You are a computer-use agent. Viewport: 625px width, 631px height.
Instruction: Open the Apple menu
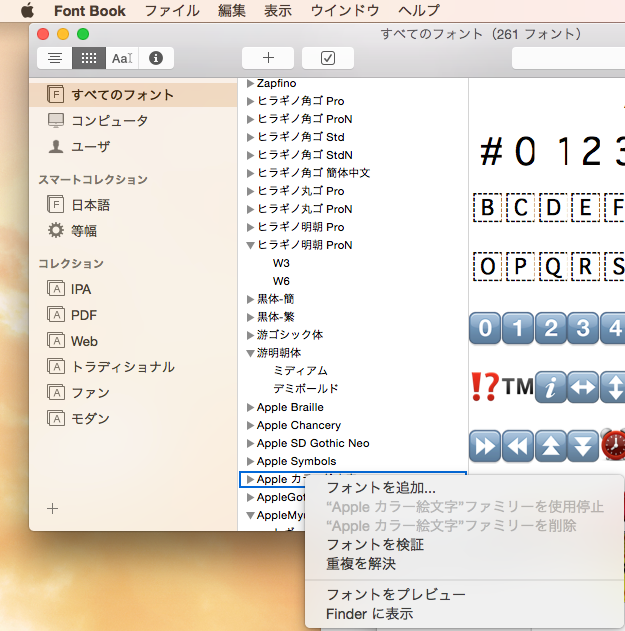[x=27, y=10]
